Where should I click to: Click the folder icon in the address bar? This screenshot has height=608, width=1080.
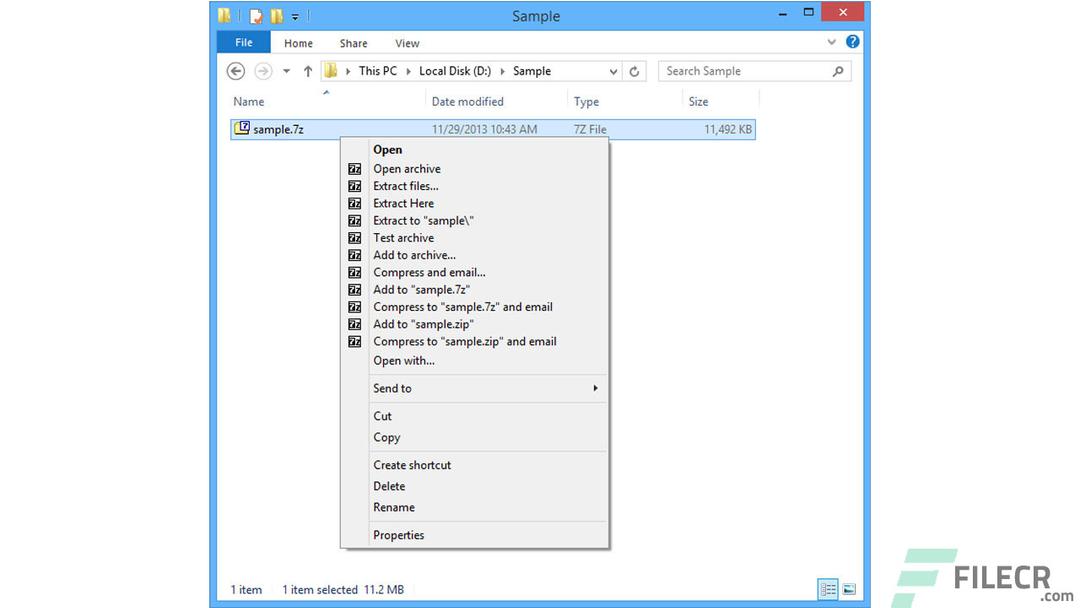(x=330, y=70)
